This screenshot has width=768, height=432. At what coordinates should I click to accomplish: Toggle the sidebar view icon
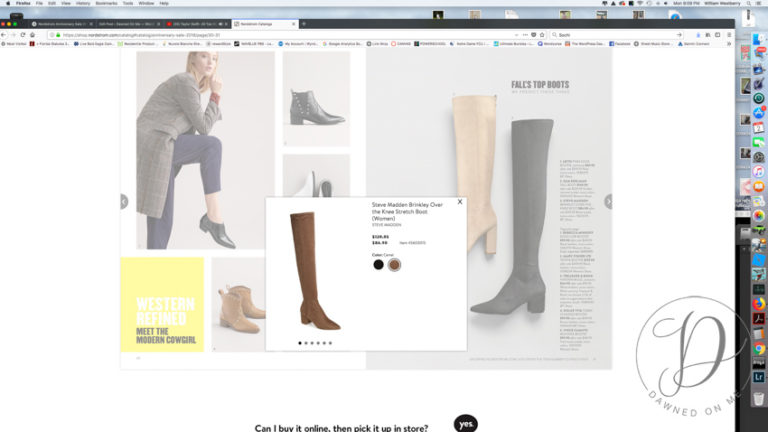(x=718, y=35)
